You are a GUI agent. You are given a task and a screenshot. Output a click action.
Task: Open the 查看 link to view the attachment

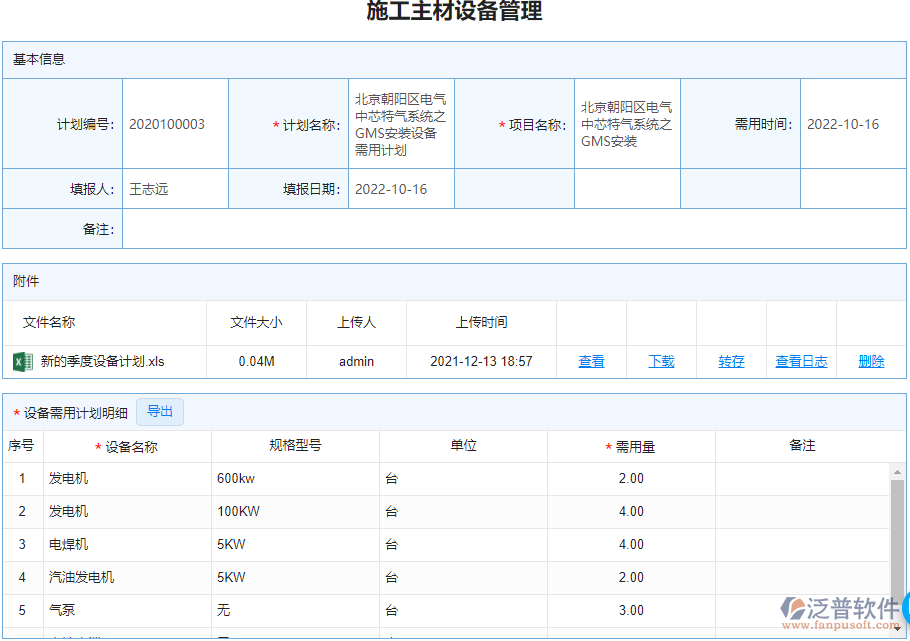click(590, 360)
